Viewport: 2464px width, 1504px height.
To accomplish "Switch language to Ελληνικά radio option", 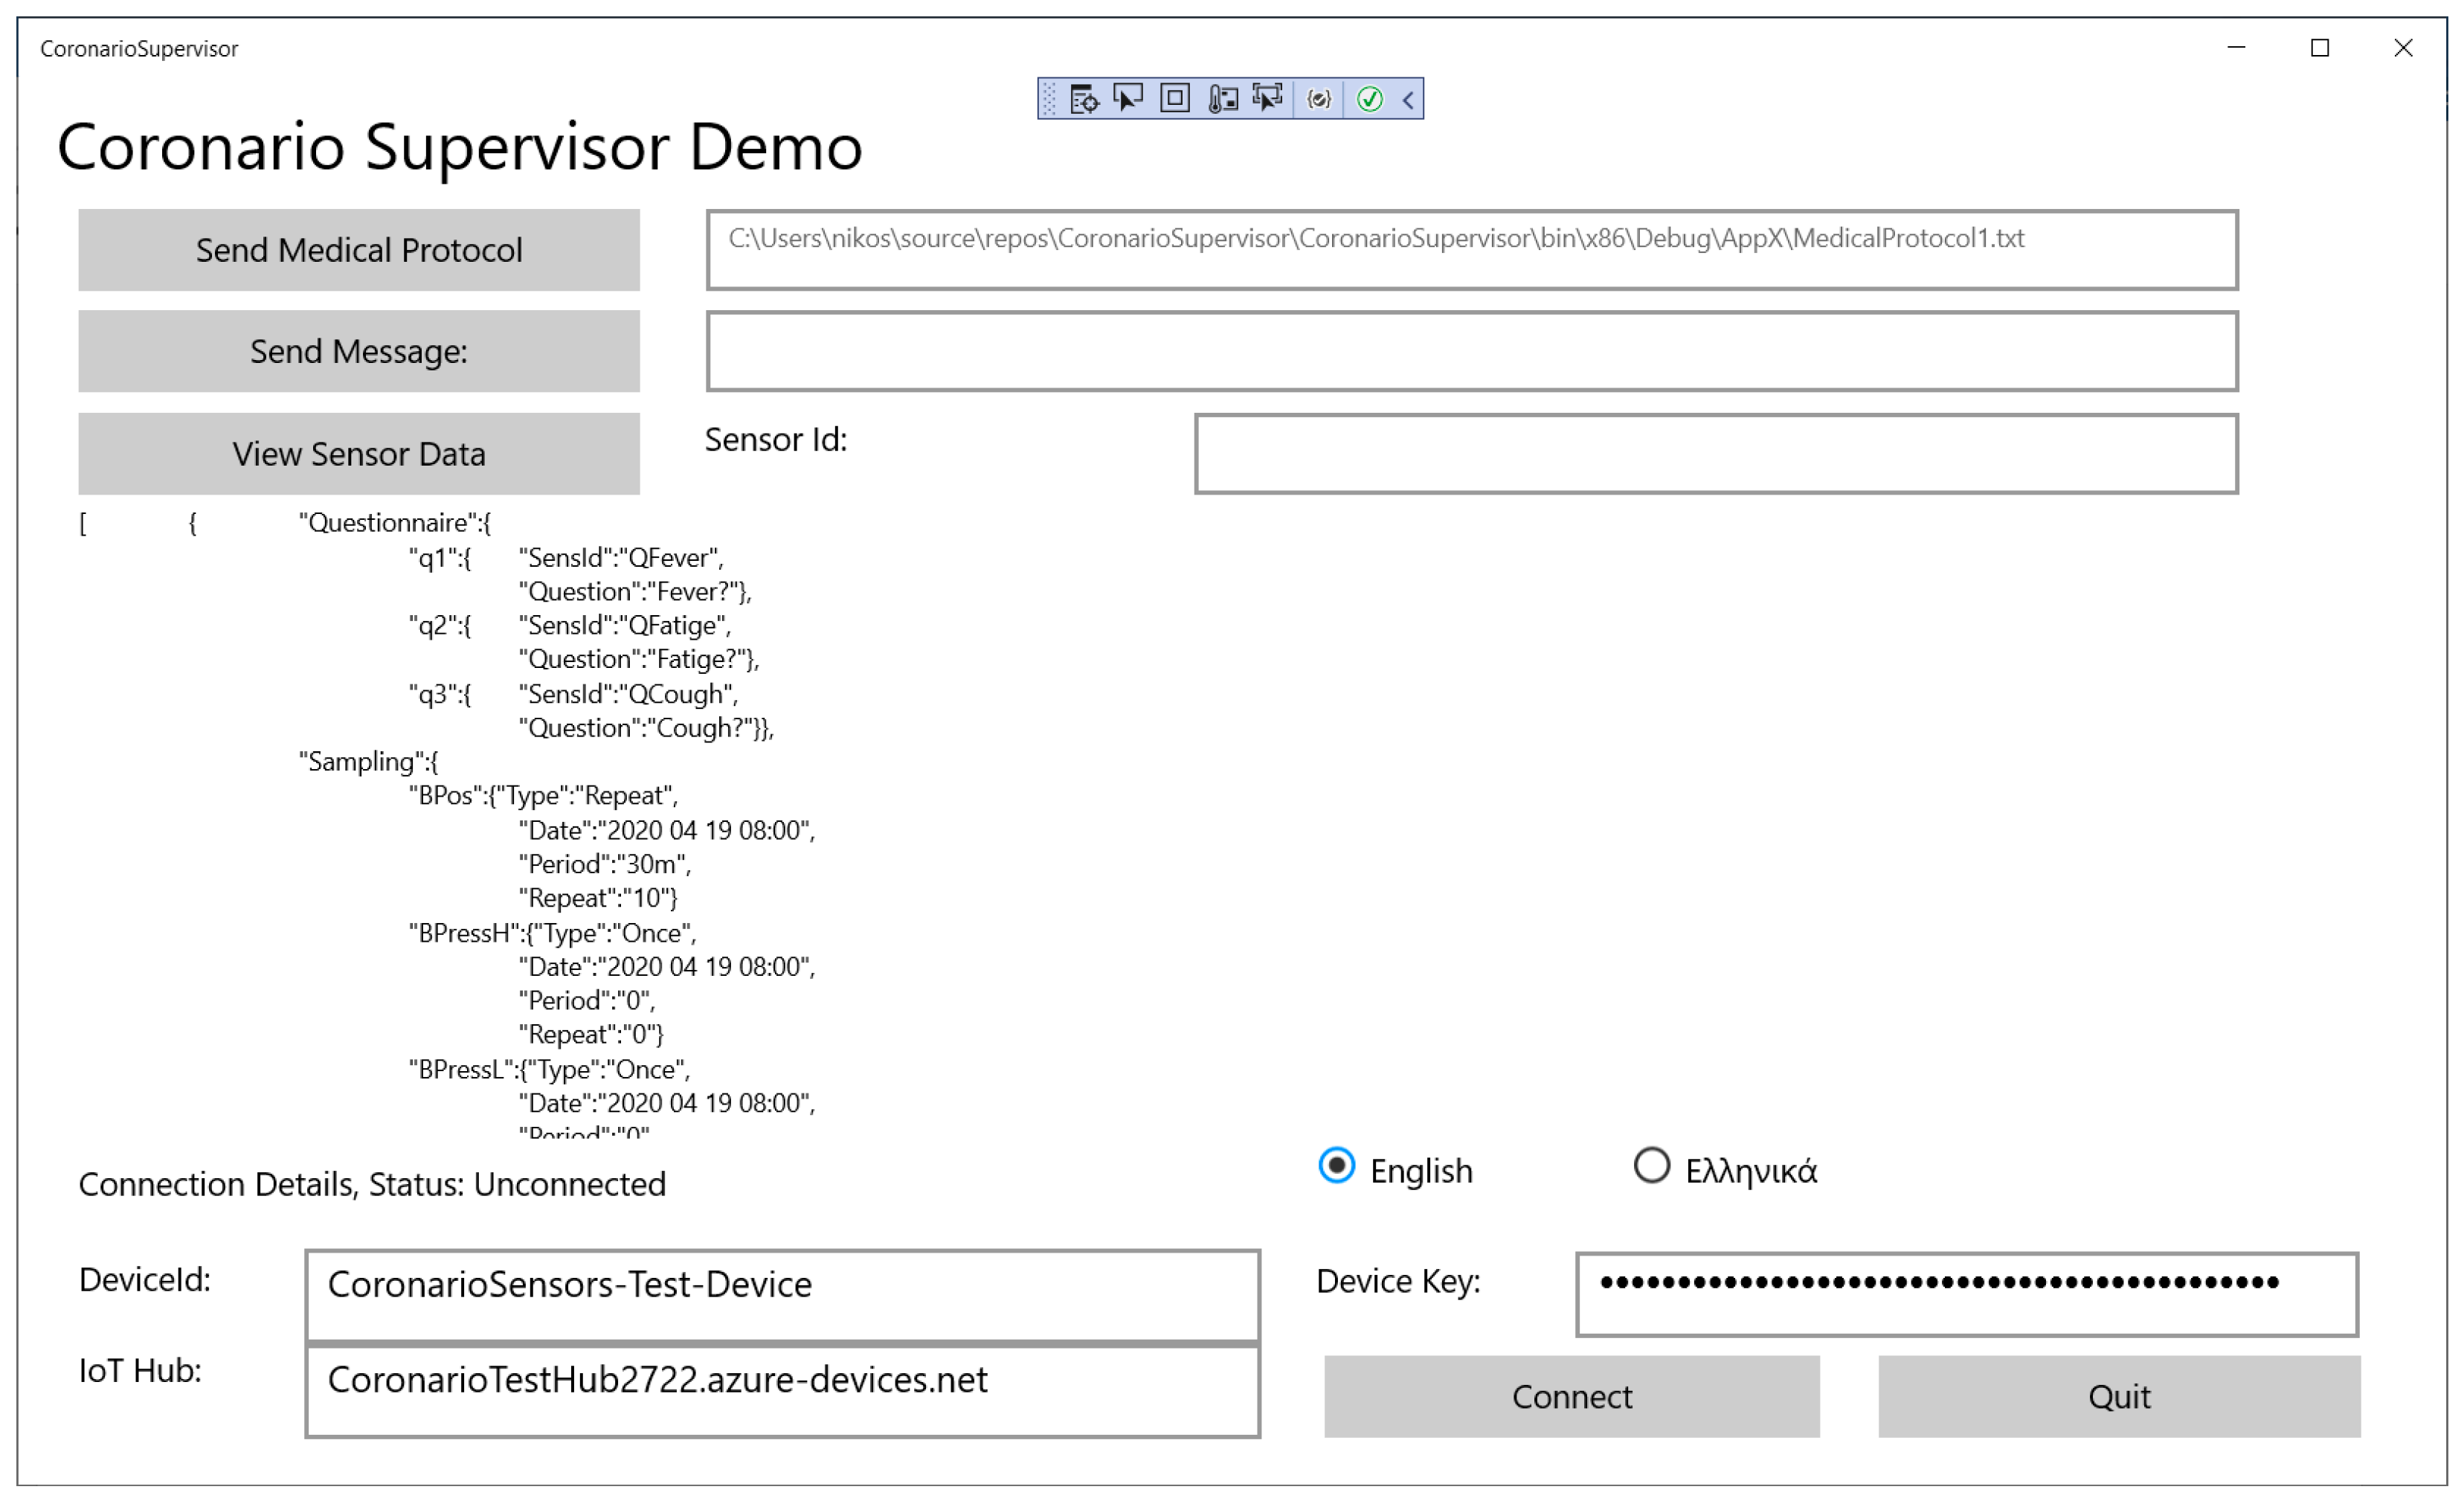I will pyautogui.click(x=1651, y=1166).
